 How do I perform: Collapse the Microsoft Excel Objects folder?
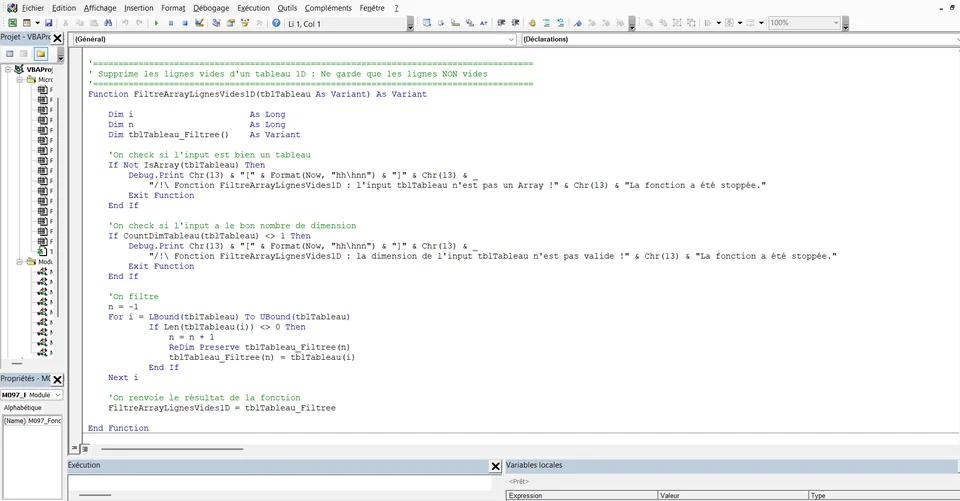pyautogui.click(x=20, y=80)
